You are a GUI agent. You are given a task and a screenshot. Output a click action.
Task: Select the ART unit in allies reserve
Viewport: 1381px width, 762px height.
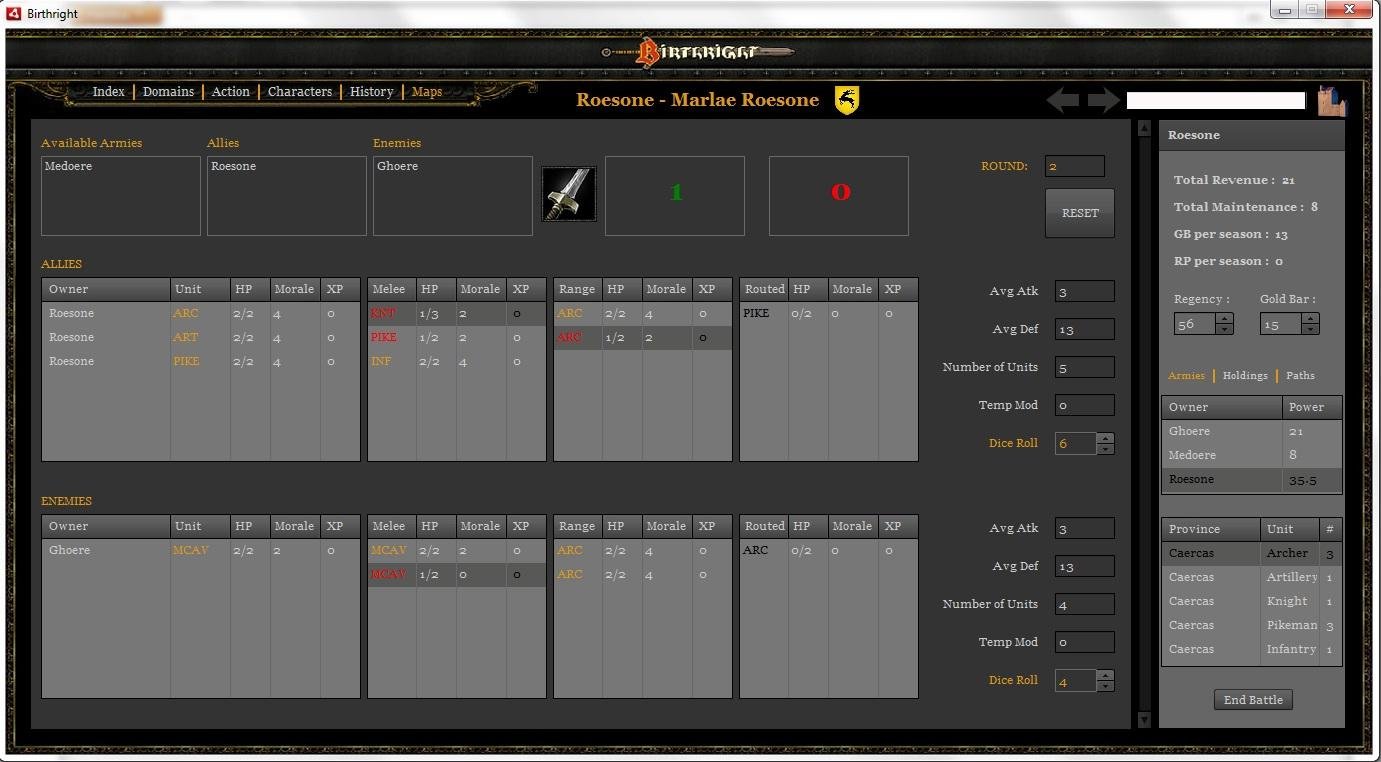click(200, 337)
